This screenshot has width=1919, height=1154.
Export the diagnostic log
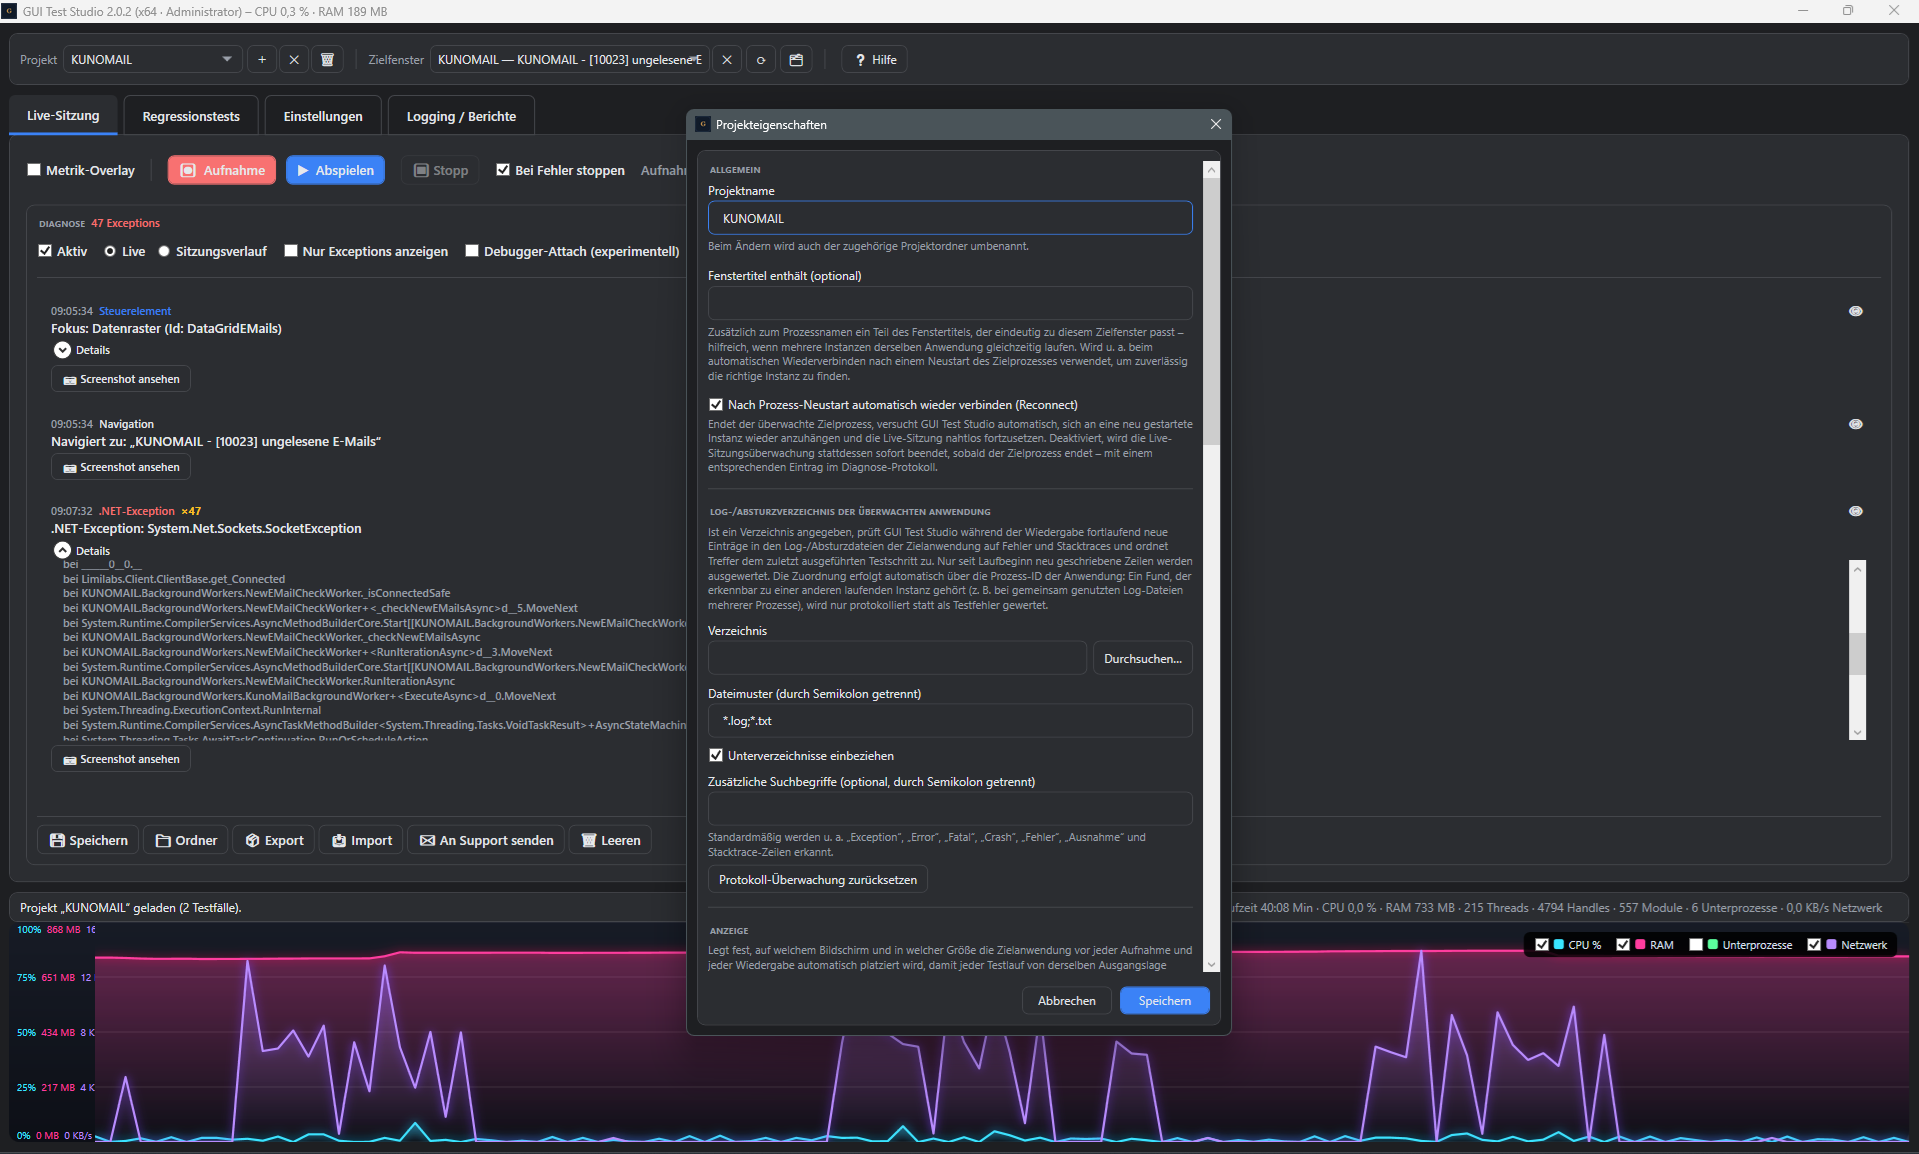(274, 840)
